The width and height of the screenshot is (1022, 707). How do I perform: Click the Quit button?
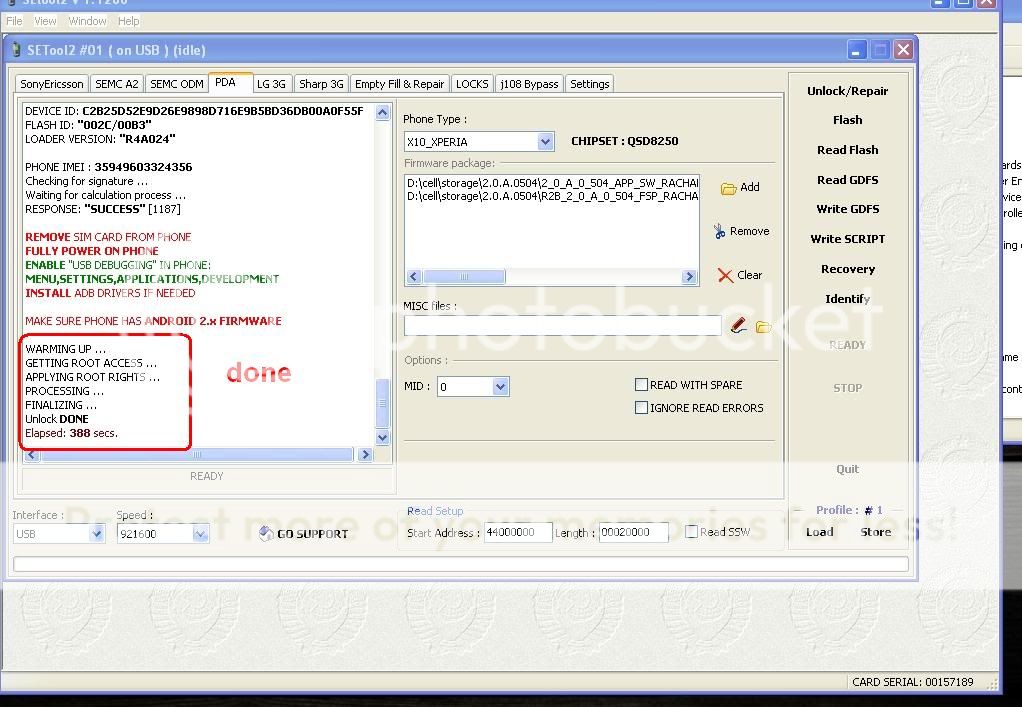(847, 469)
